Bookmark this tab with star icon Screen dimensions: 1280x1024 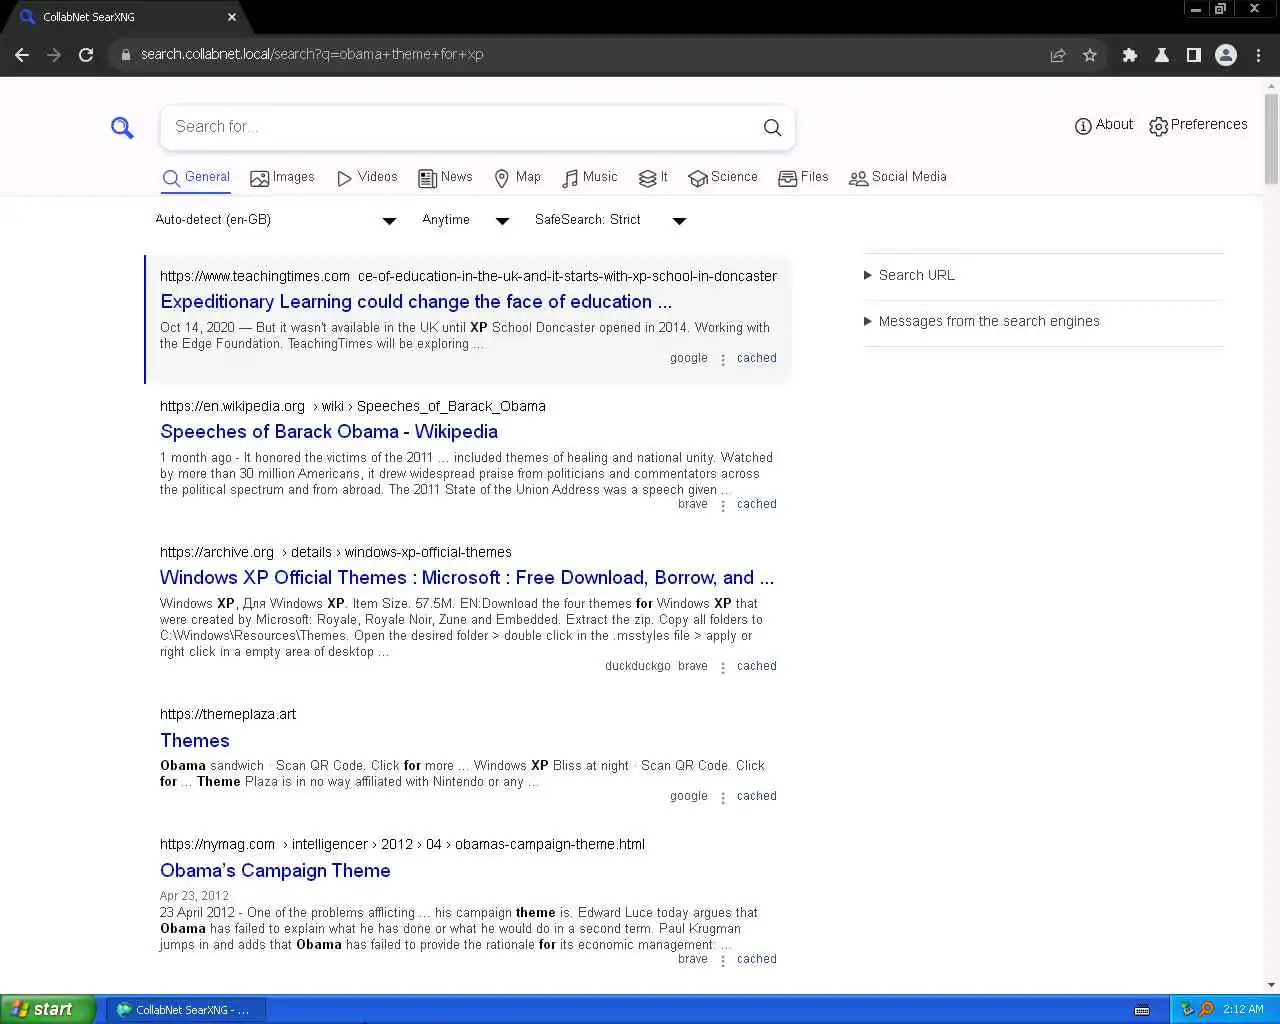pyautogui.click(x=1090, y=55)
